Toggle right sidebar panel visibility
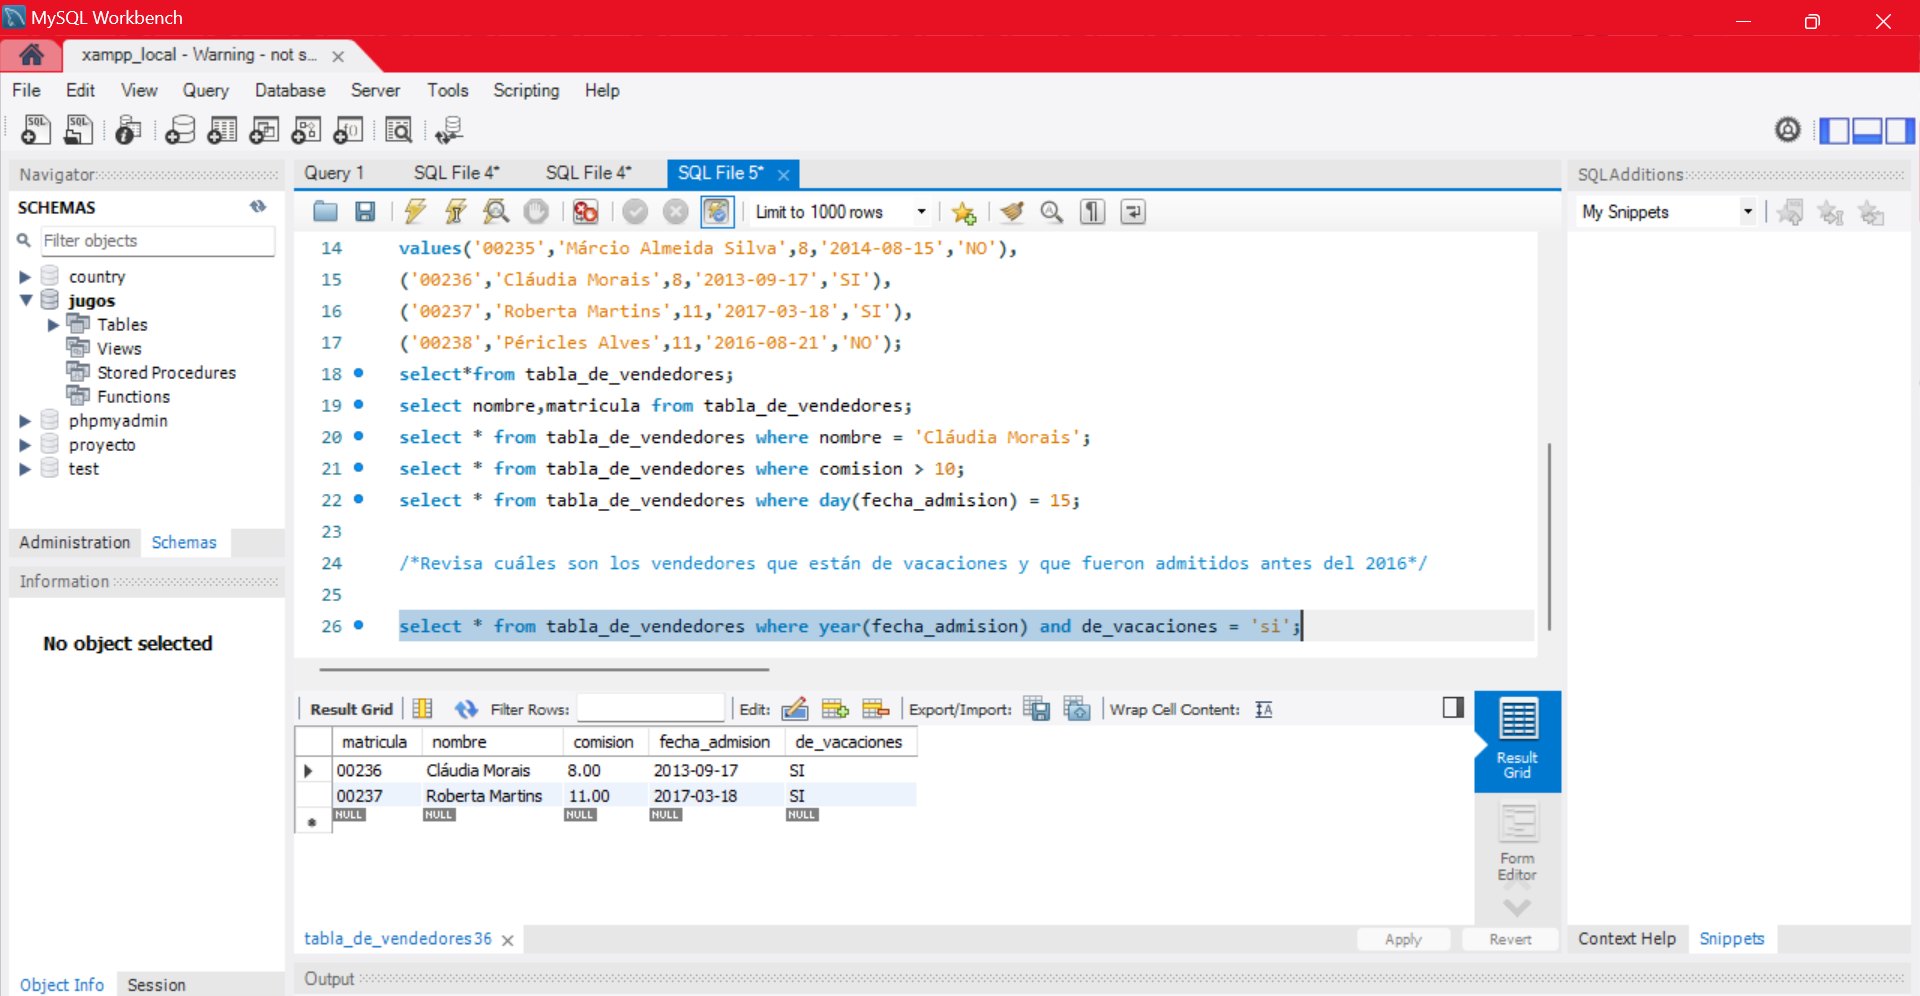The height and width of the screenshot is (996, 1920). coord(1900,130)
